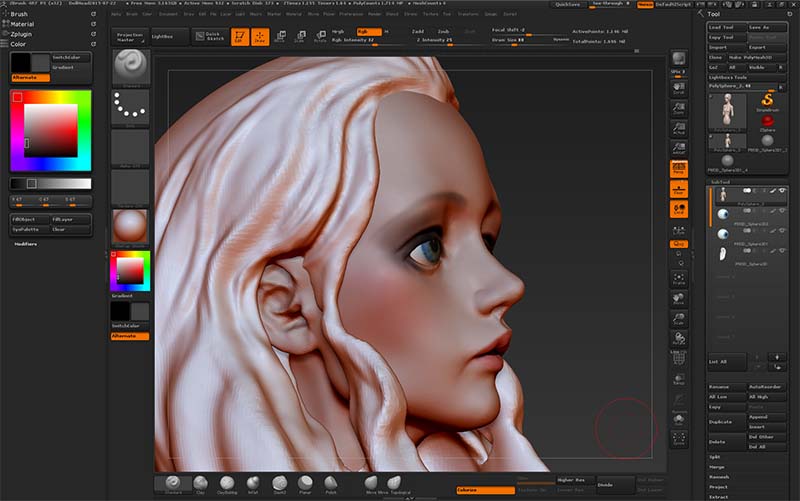Collapse the SubTool section header
800x501 pixels.
(x=720, y=182)
